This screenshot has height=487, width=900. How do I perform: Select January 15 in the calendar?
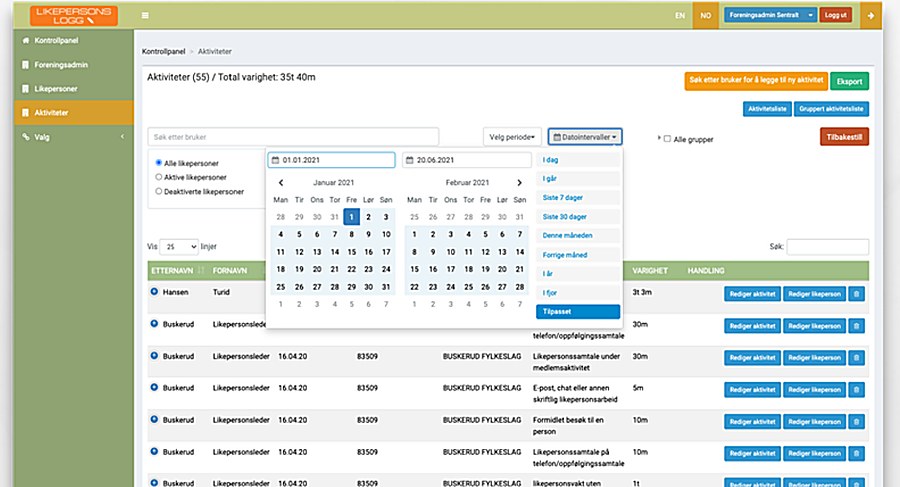pyautogui.click(x=351, y=252)
